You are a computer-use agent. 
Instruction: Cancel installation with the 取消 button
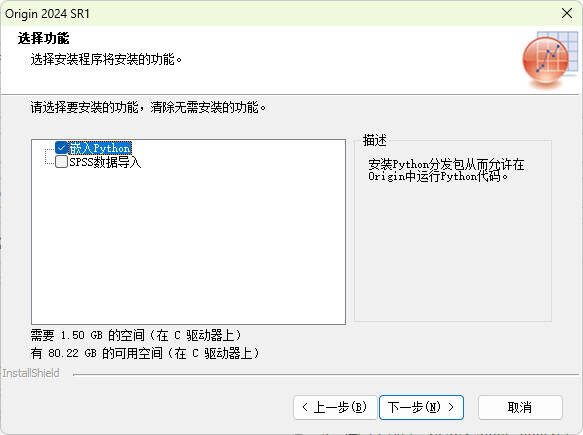coord(520,407)
